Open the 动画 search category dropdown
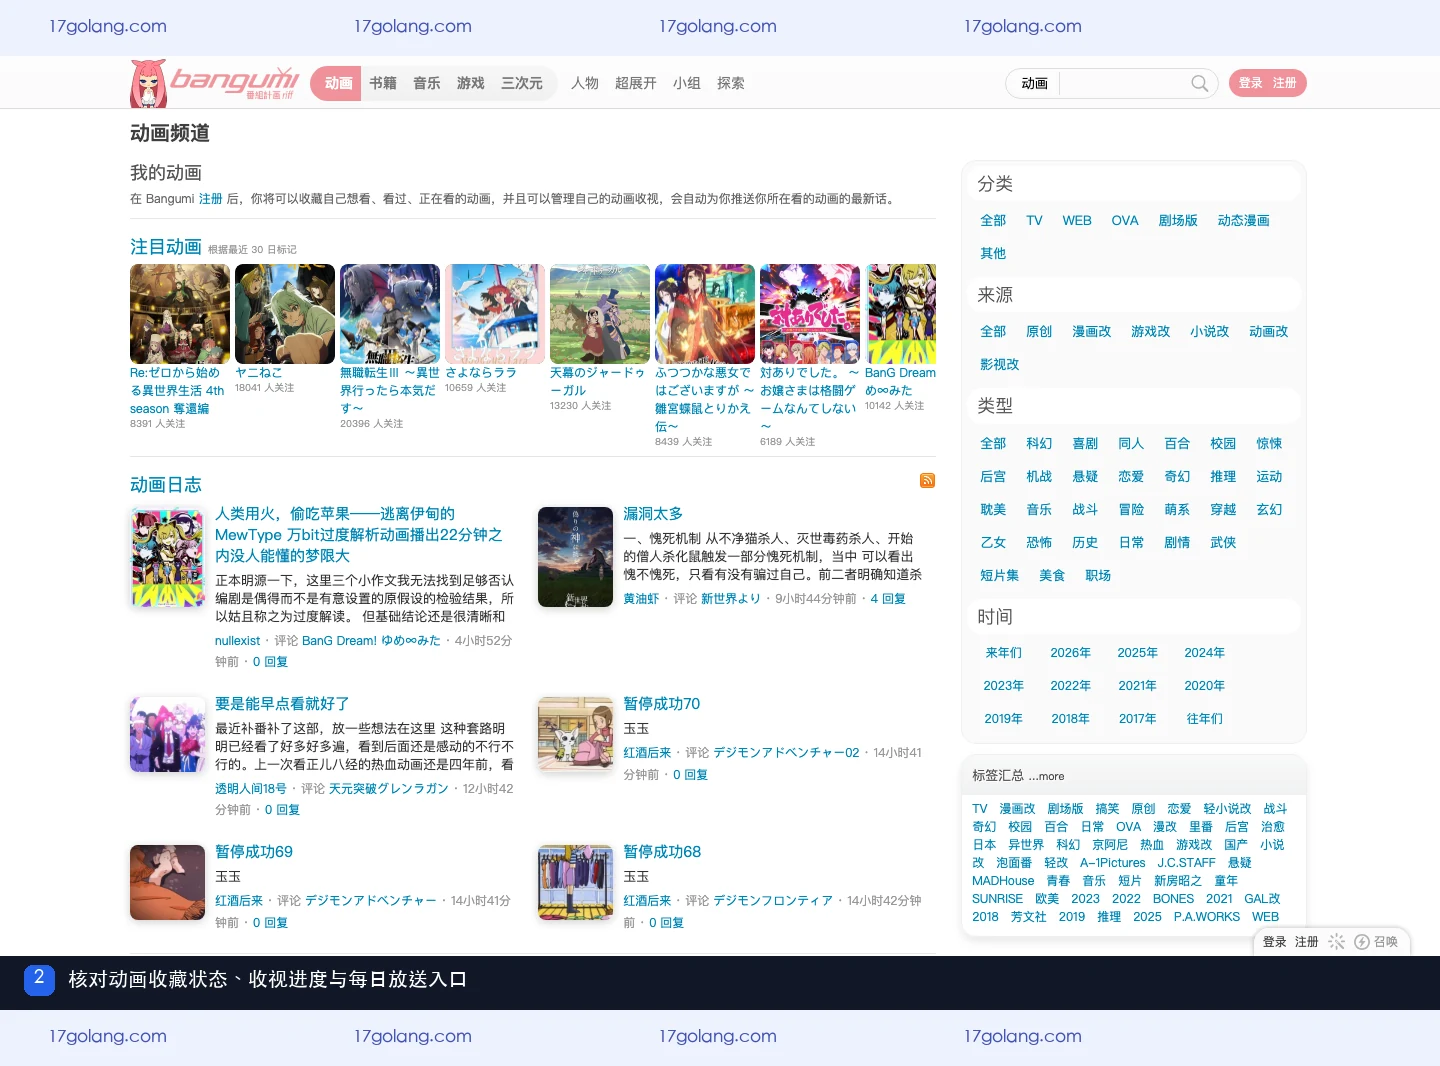The height and width of the screenshot is (1066, 1440). coord(1034,83)
